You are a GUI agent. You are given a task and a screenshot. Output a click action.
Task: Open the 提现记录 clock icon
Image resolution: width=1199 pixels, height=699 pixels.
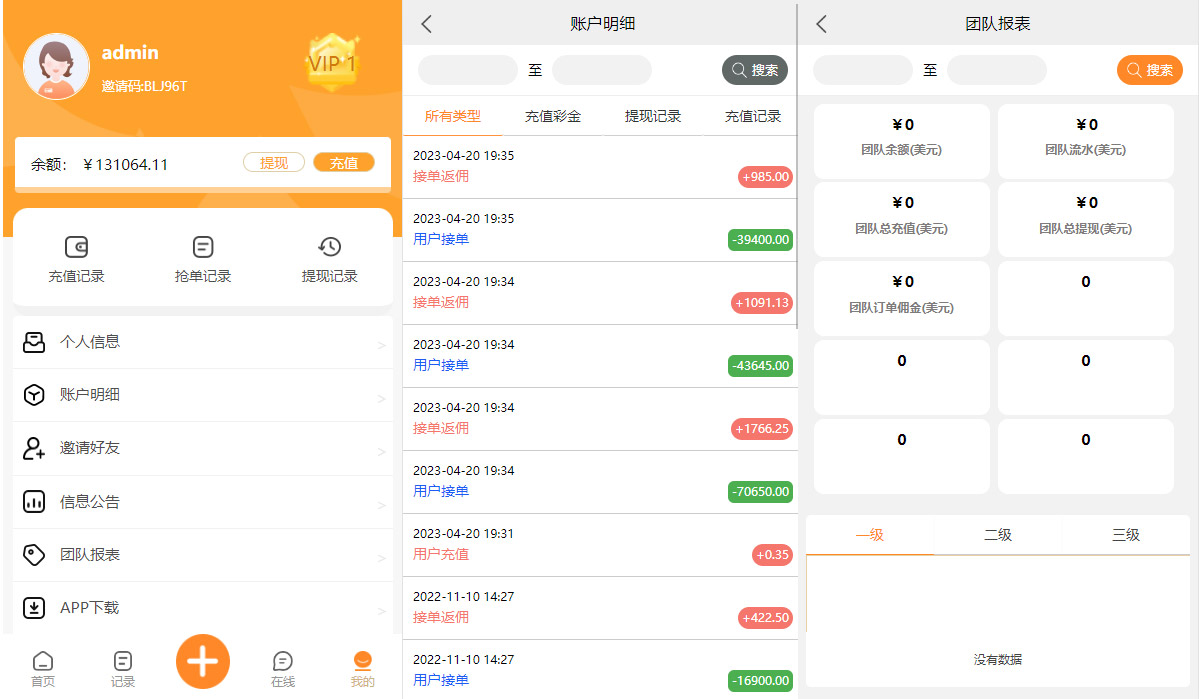pos(329,248)
